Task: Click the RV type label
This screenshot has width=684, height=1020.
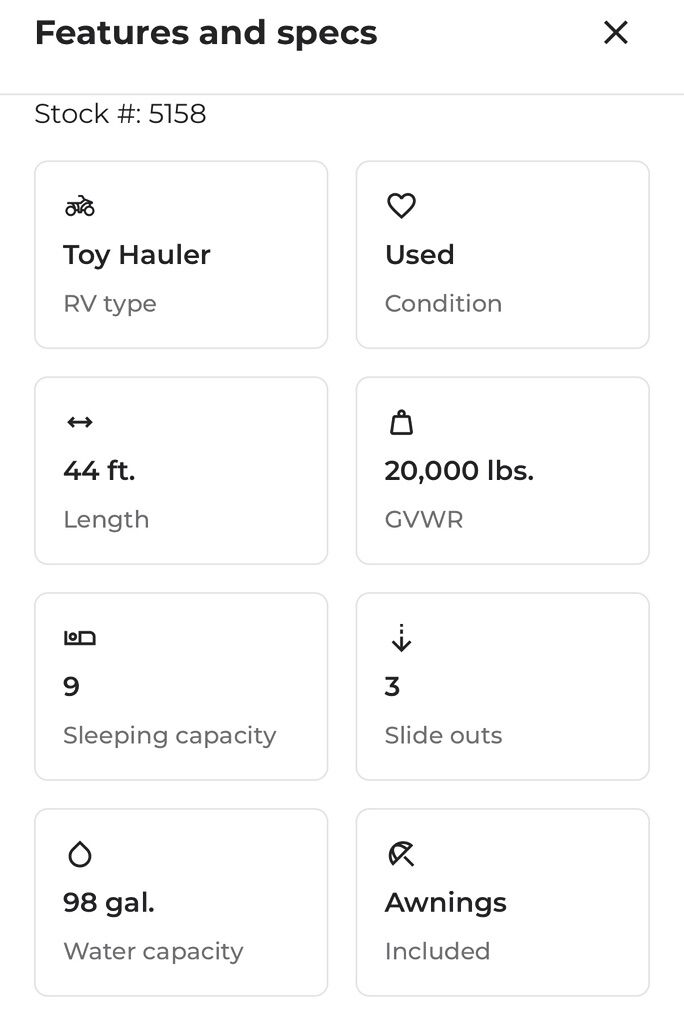Action: point(110,304)
